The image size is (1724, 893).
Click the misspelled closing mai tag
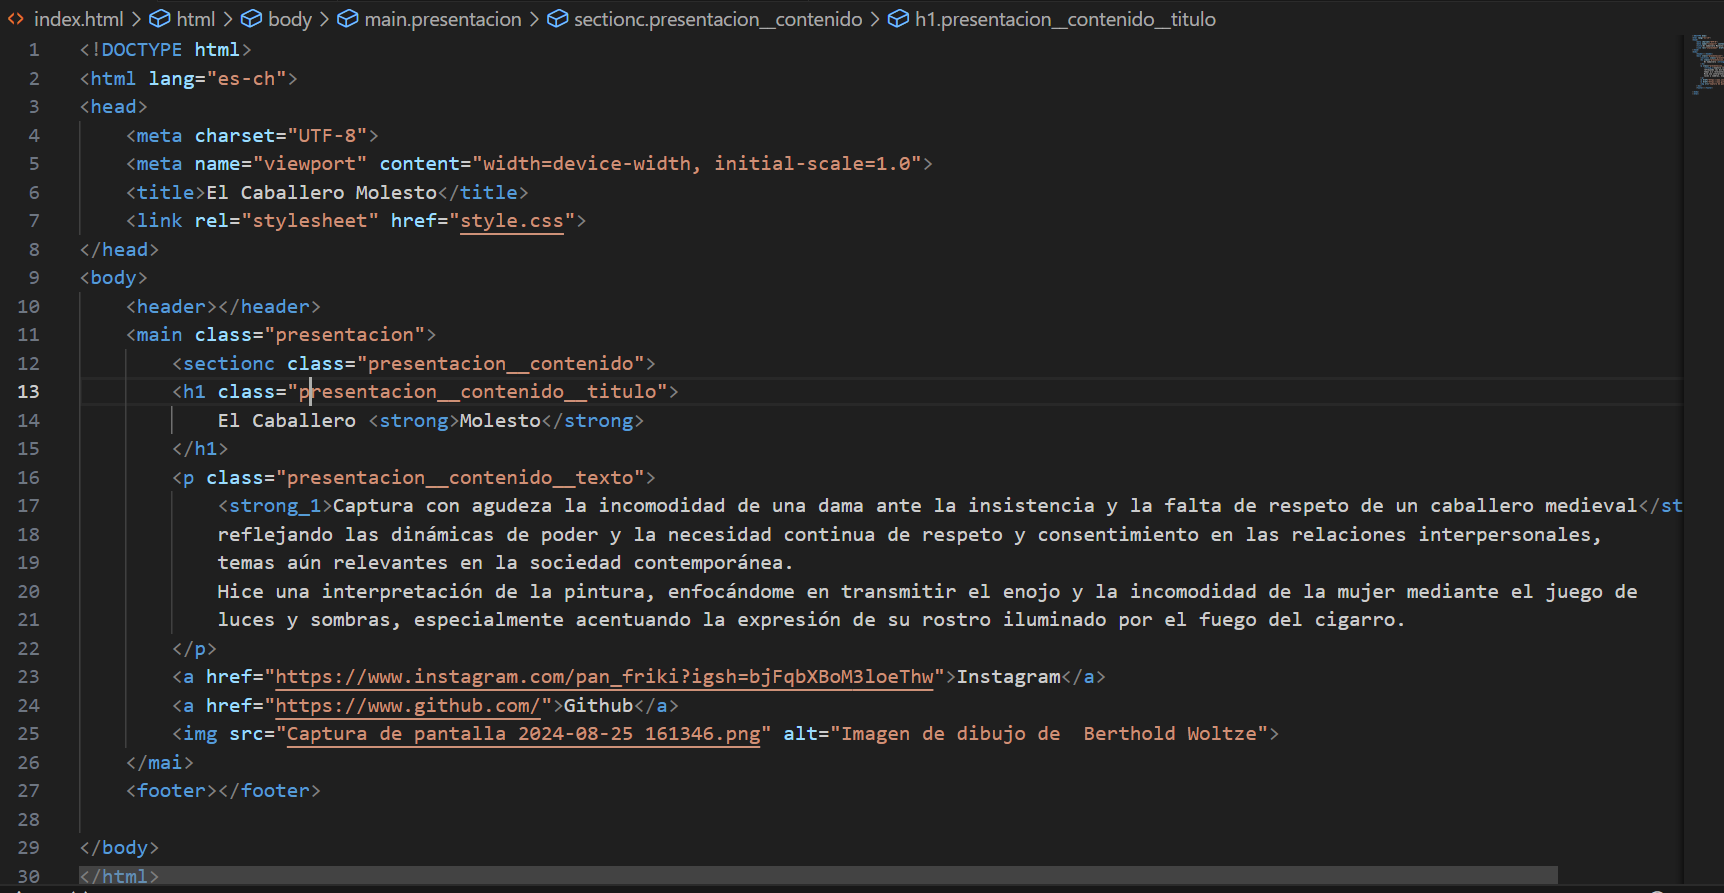coord(160,763)
